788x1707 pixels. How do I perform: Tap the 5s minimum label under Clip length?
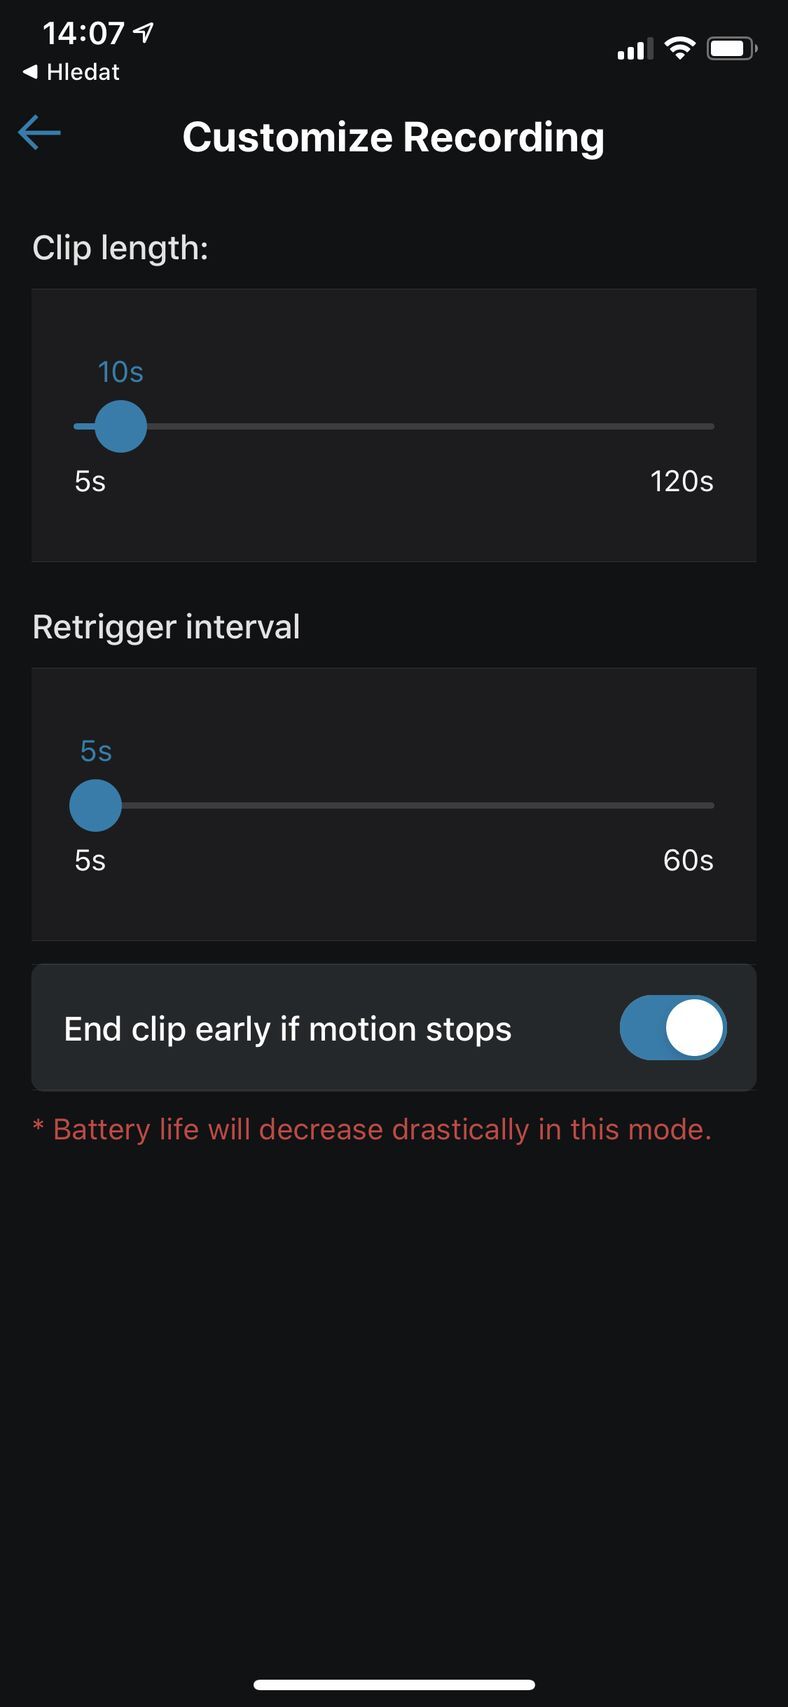[x=90, y=482]
